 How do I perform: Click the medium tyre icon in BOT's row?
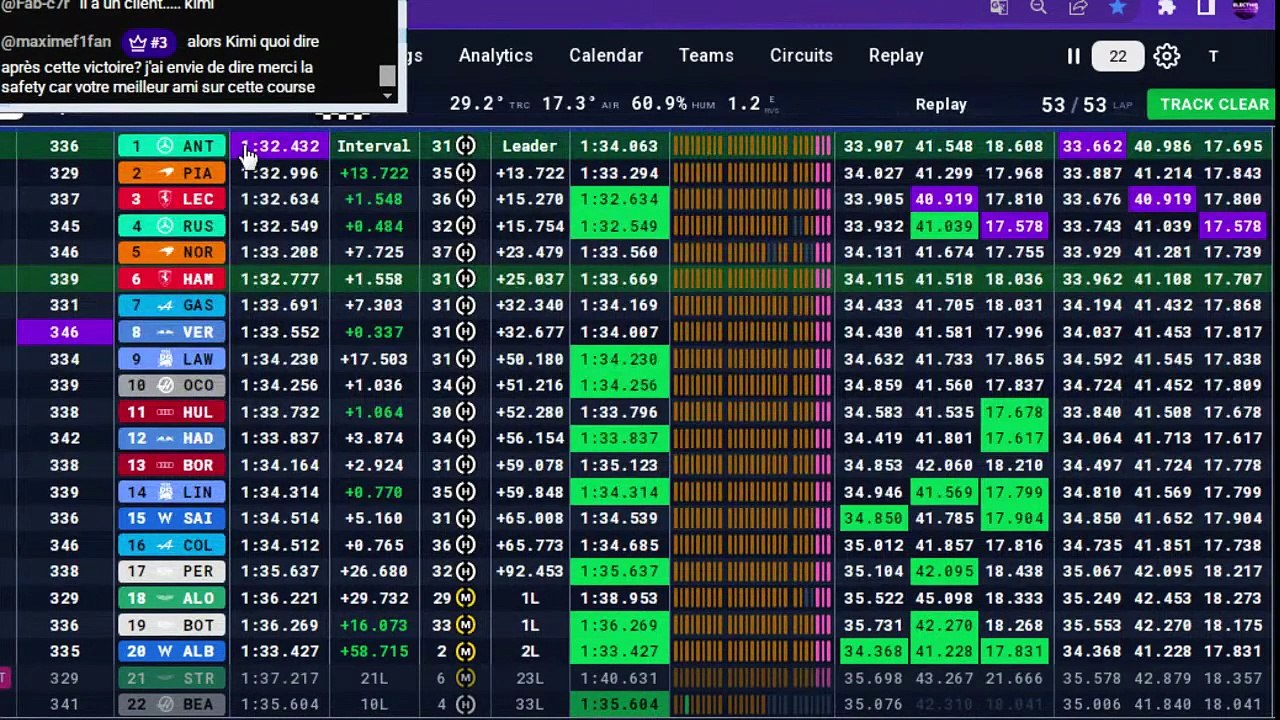pyautogui.click(x=466, y=625)
